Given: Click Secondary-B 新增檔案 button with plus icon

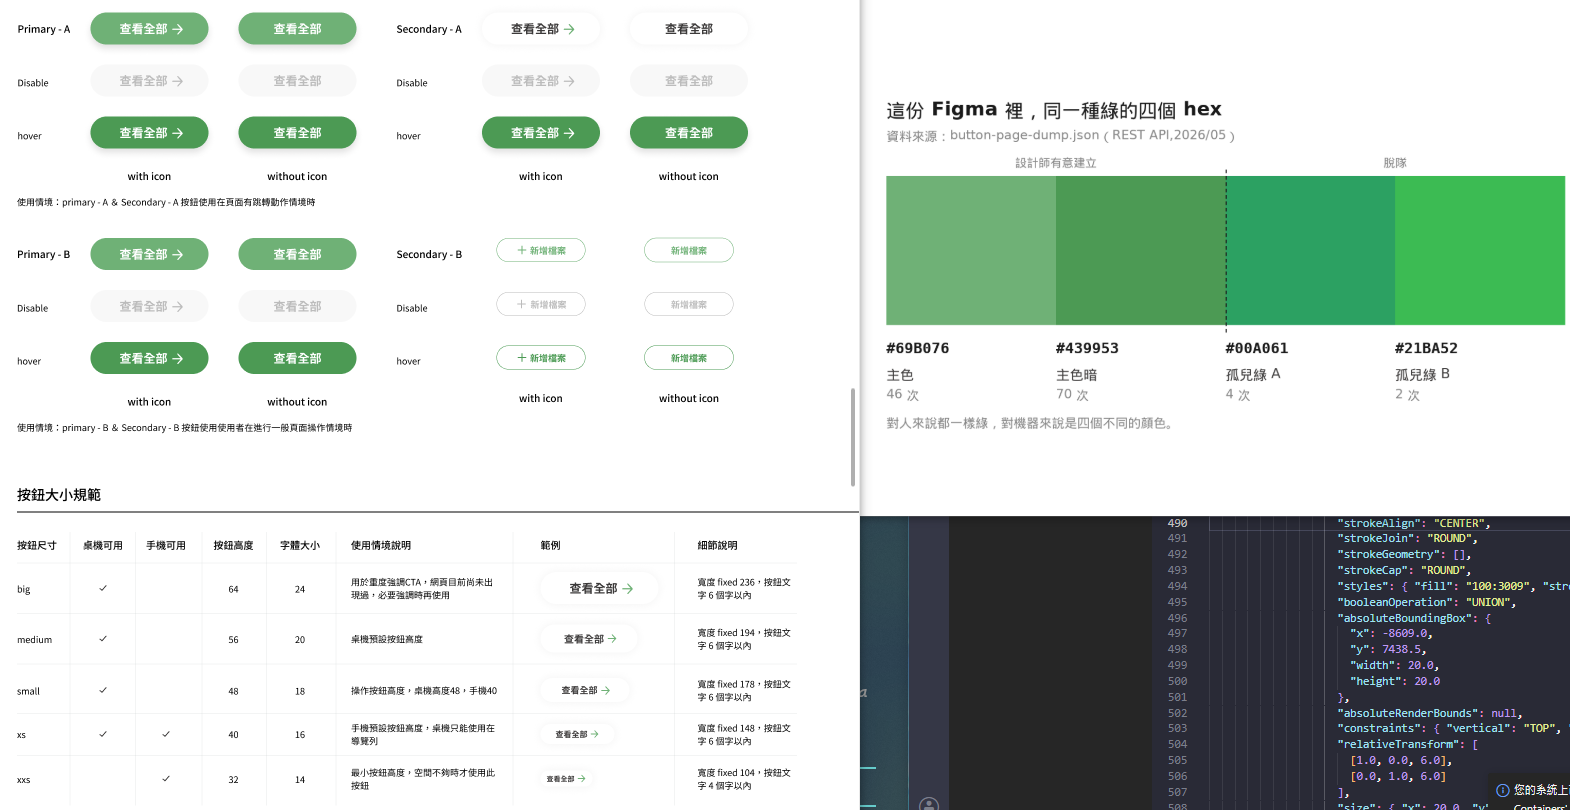Looking at the screenshot, I should 541,250.
